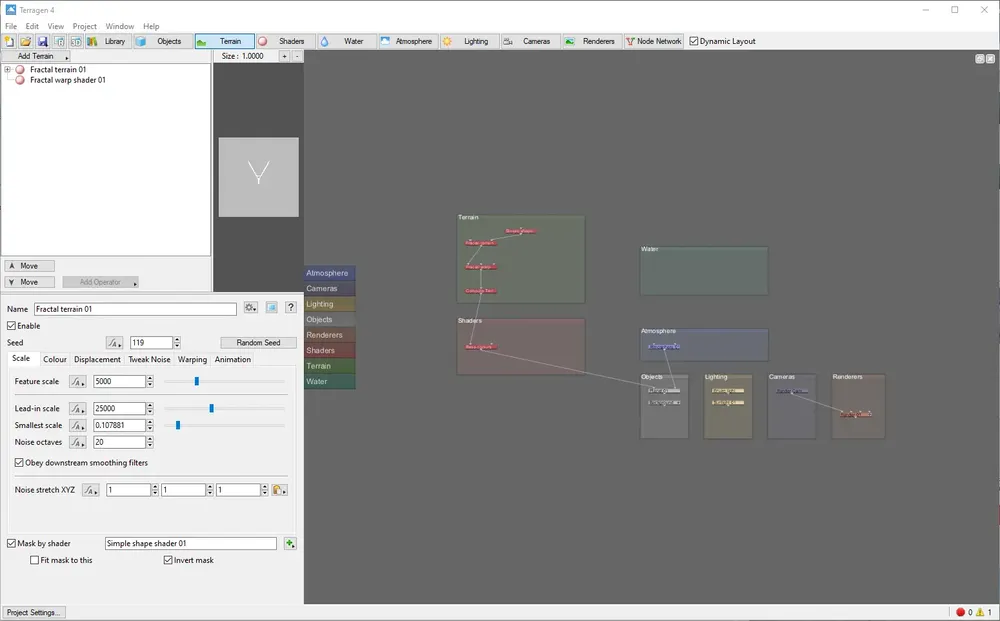Click the green add mask shader icon

290,543
